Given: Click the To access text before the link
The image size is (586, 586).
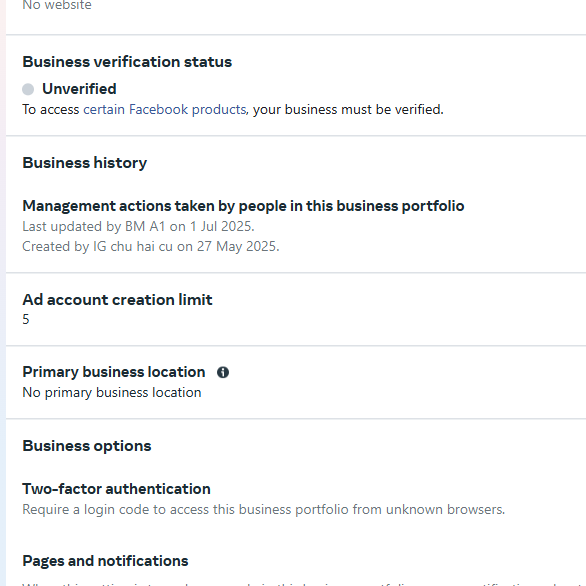Looking at the screenshot, I should click(x=51, y=110).
